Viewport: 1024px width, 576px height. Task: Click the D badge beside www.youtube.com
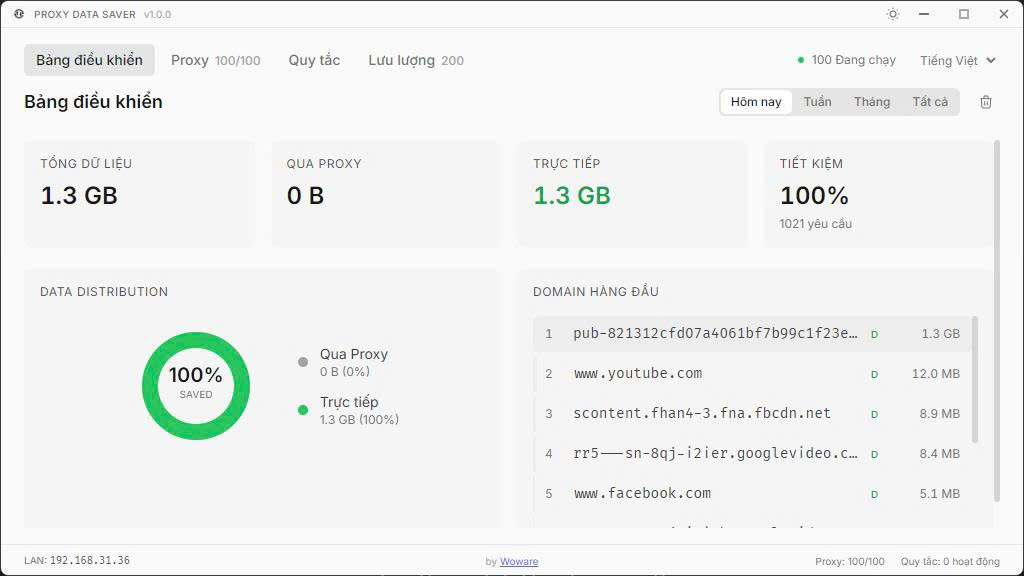[874, 374]
